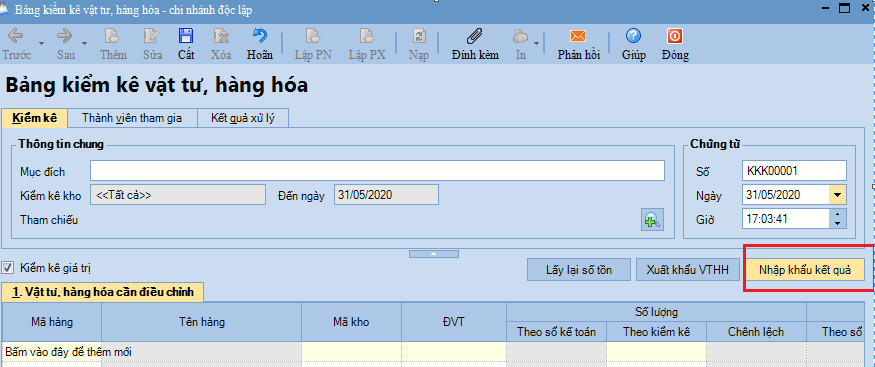Click the Giờ time field value
Viewport: 875px width, 367px height.
click(786, 219)
